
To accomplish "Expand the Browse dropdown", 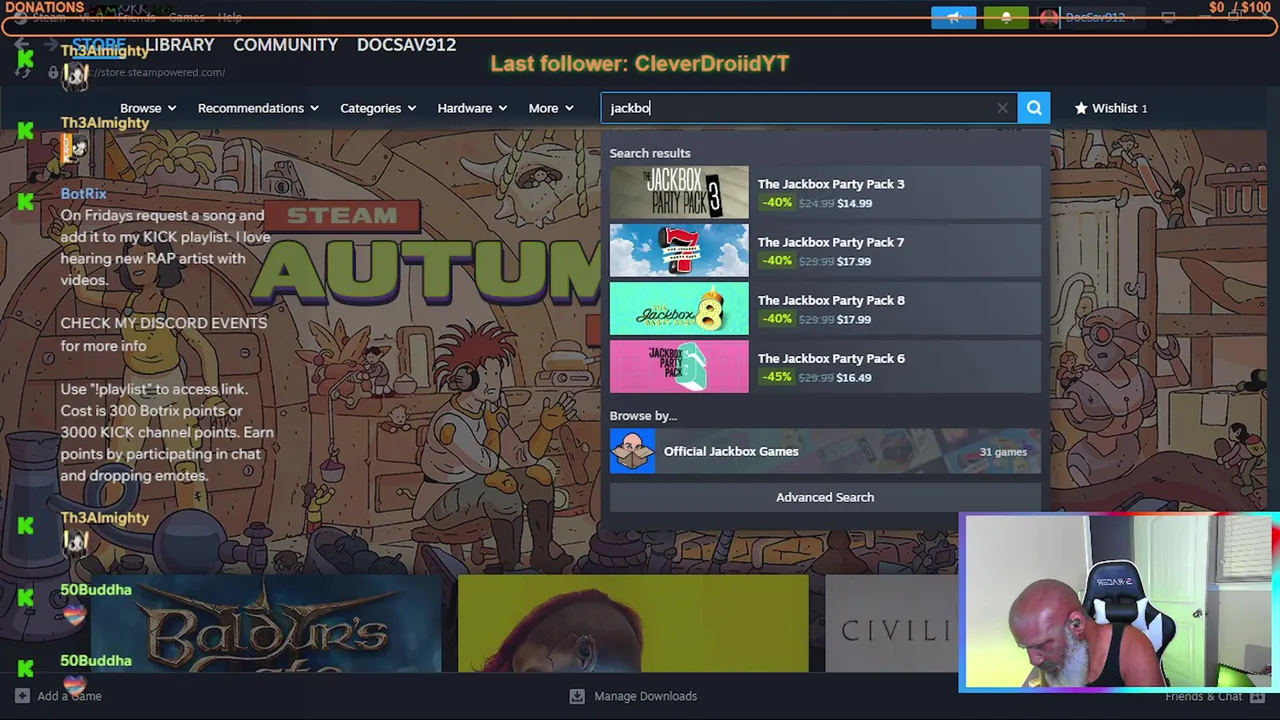I will point(148,108).
